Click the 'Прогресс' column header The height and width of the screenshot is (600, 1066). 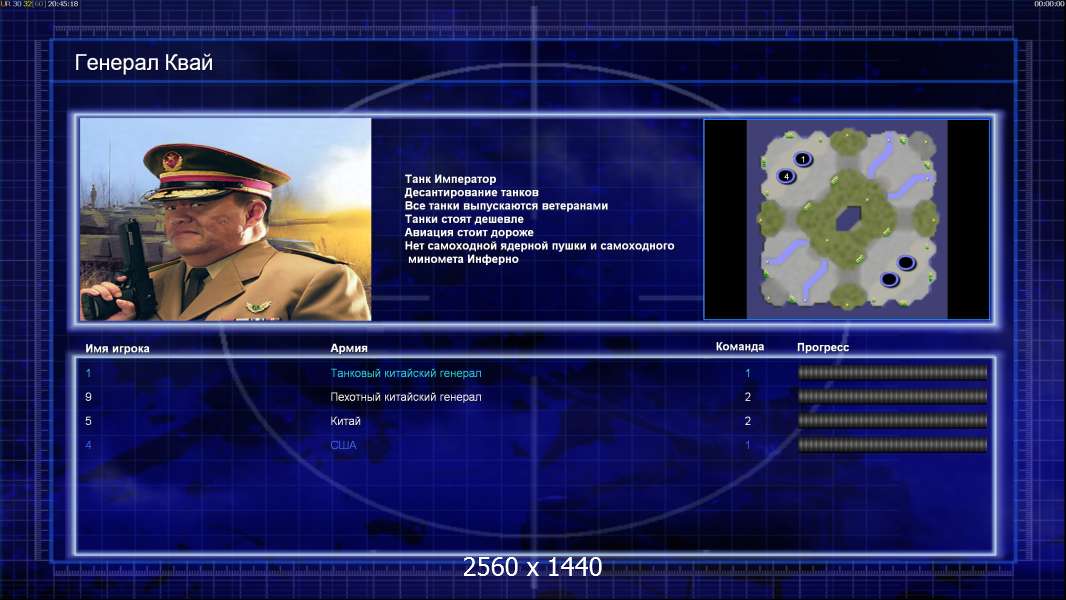click(823, 347)
